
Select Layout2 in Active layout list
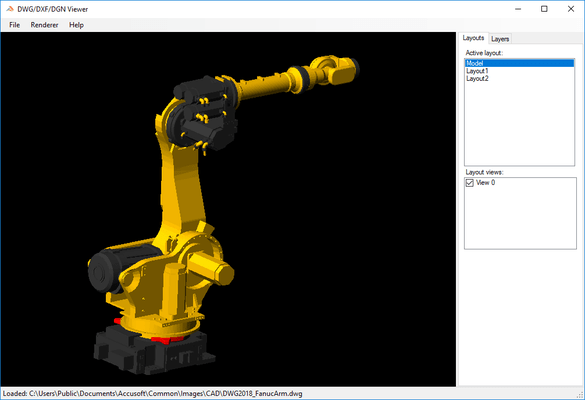pos(519,78)
